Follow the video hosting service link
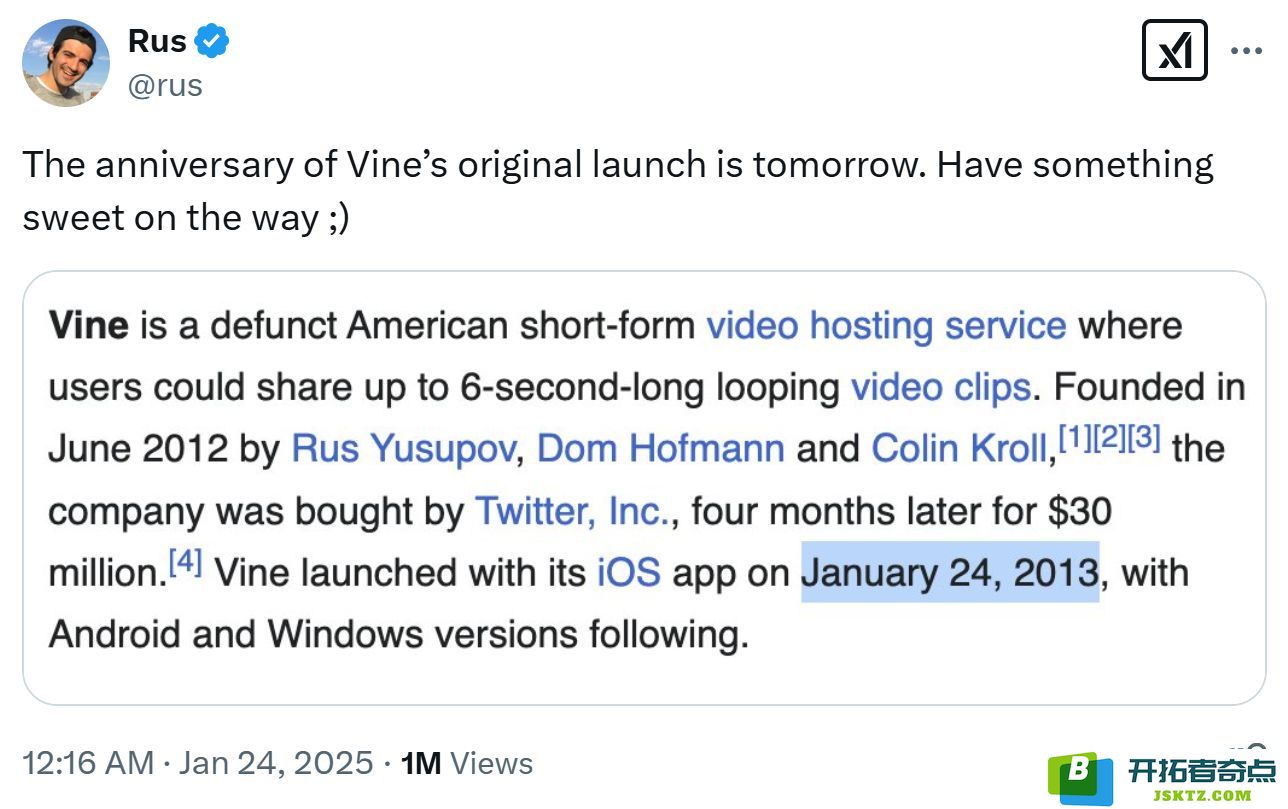1288x809 pixels. point(886,326)
